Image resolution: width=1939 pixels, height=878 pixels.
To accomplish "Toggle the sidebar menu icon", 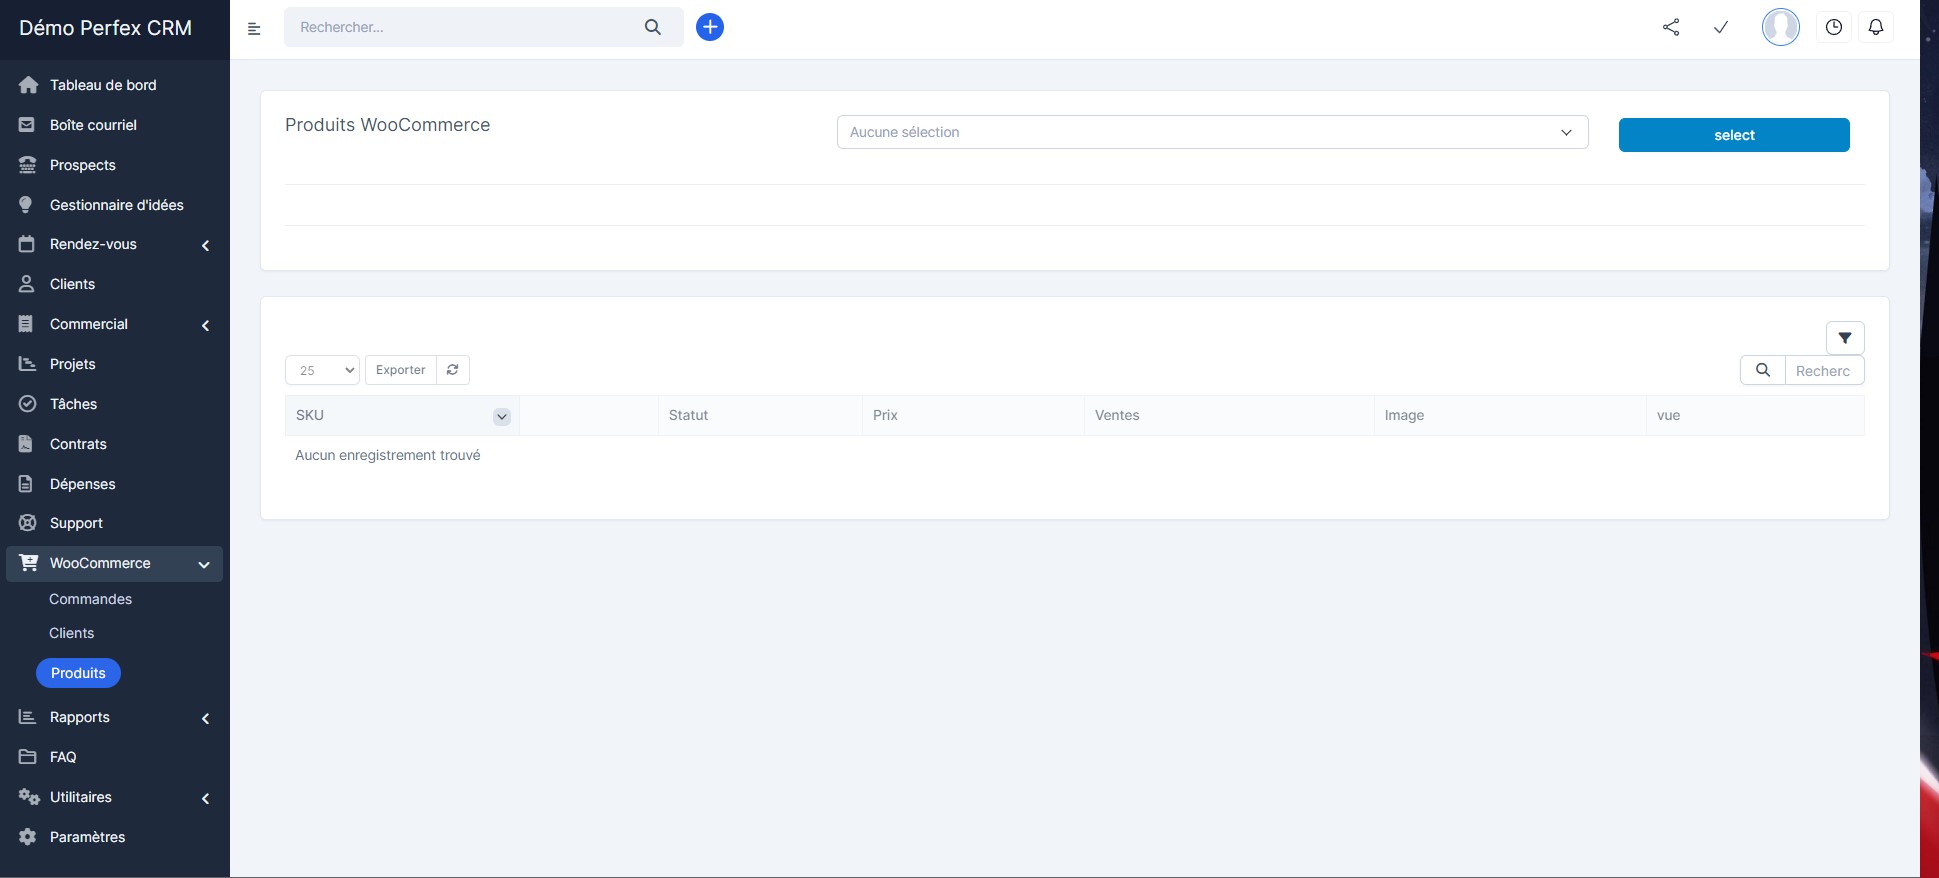I will 254,28.
